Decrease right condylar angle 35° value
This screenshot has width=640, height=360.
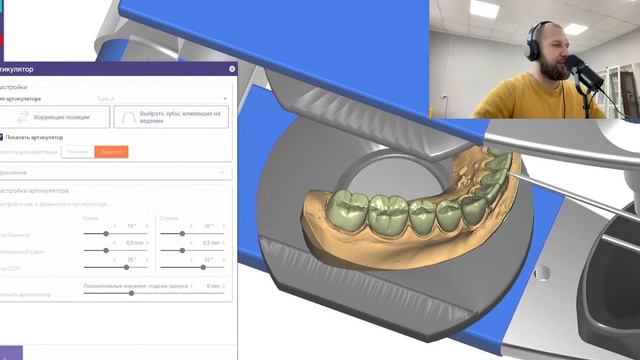point(191,260)
